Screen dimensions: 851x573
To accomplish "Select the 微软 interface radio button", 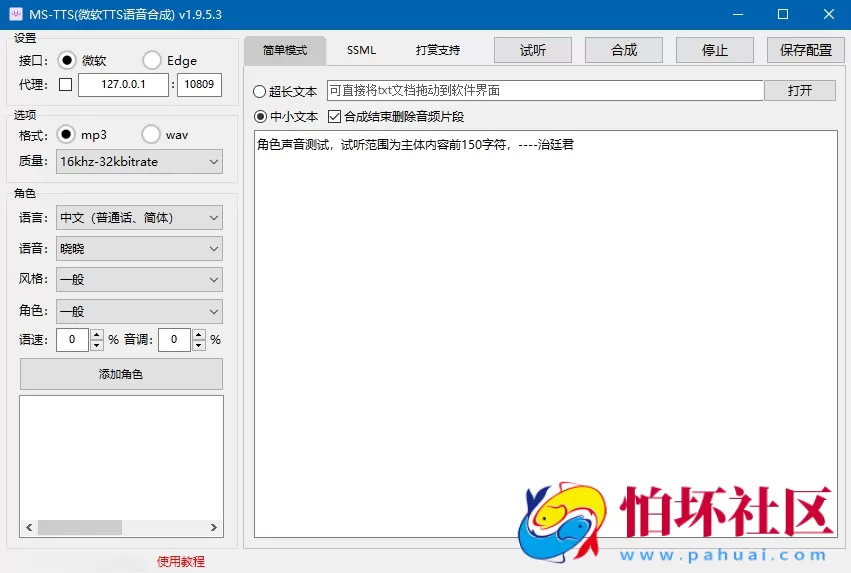I will (x=67, y=60).
